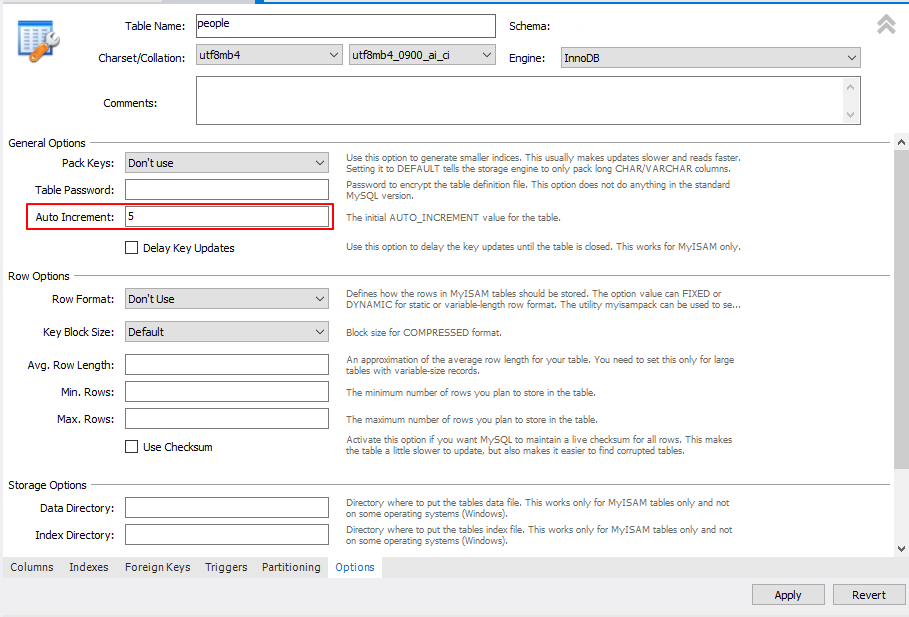Click inside the highlighted Auto Increment field

tap(227, 216)
